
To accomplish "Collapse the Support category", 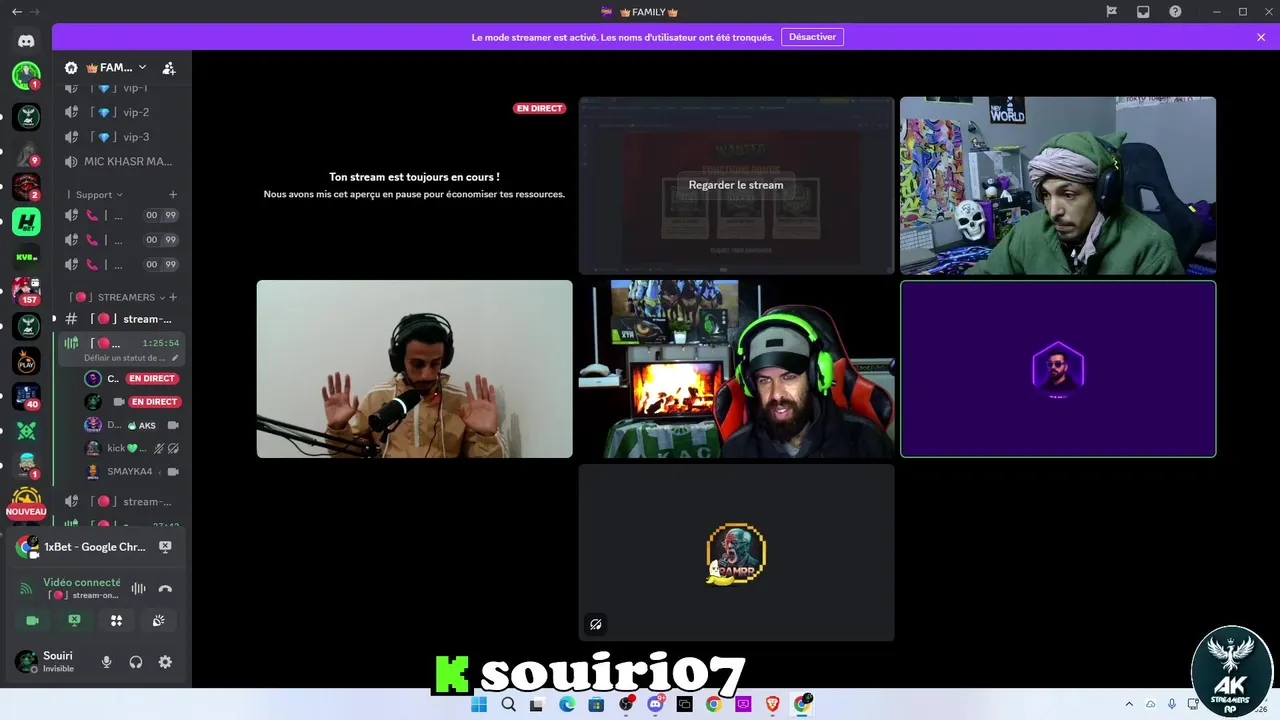I will pos(99,195).
